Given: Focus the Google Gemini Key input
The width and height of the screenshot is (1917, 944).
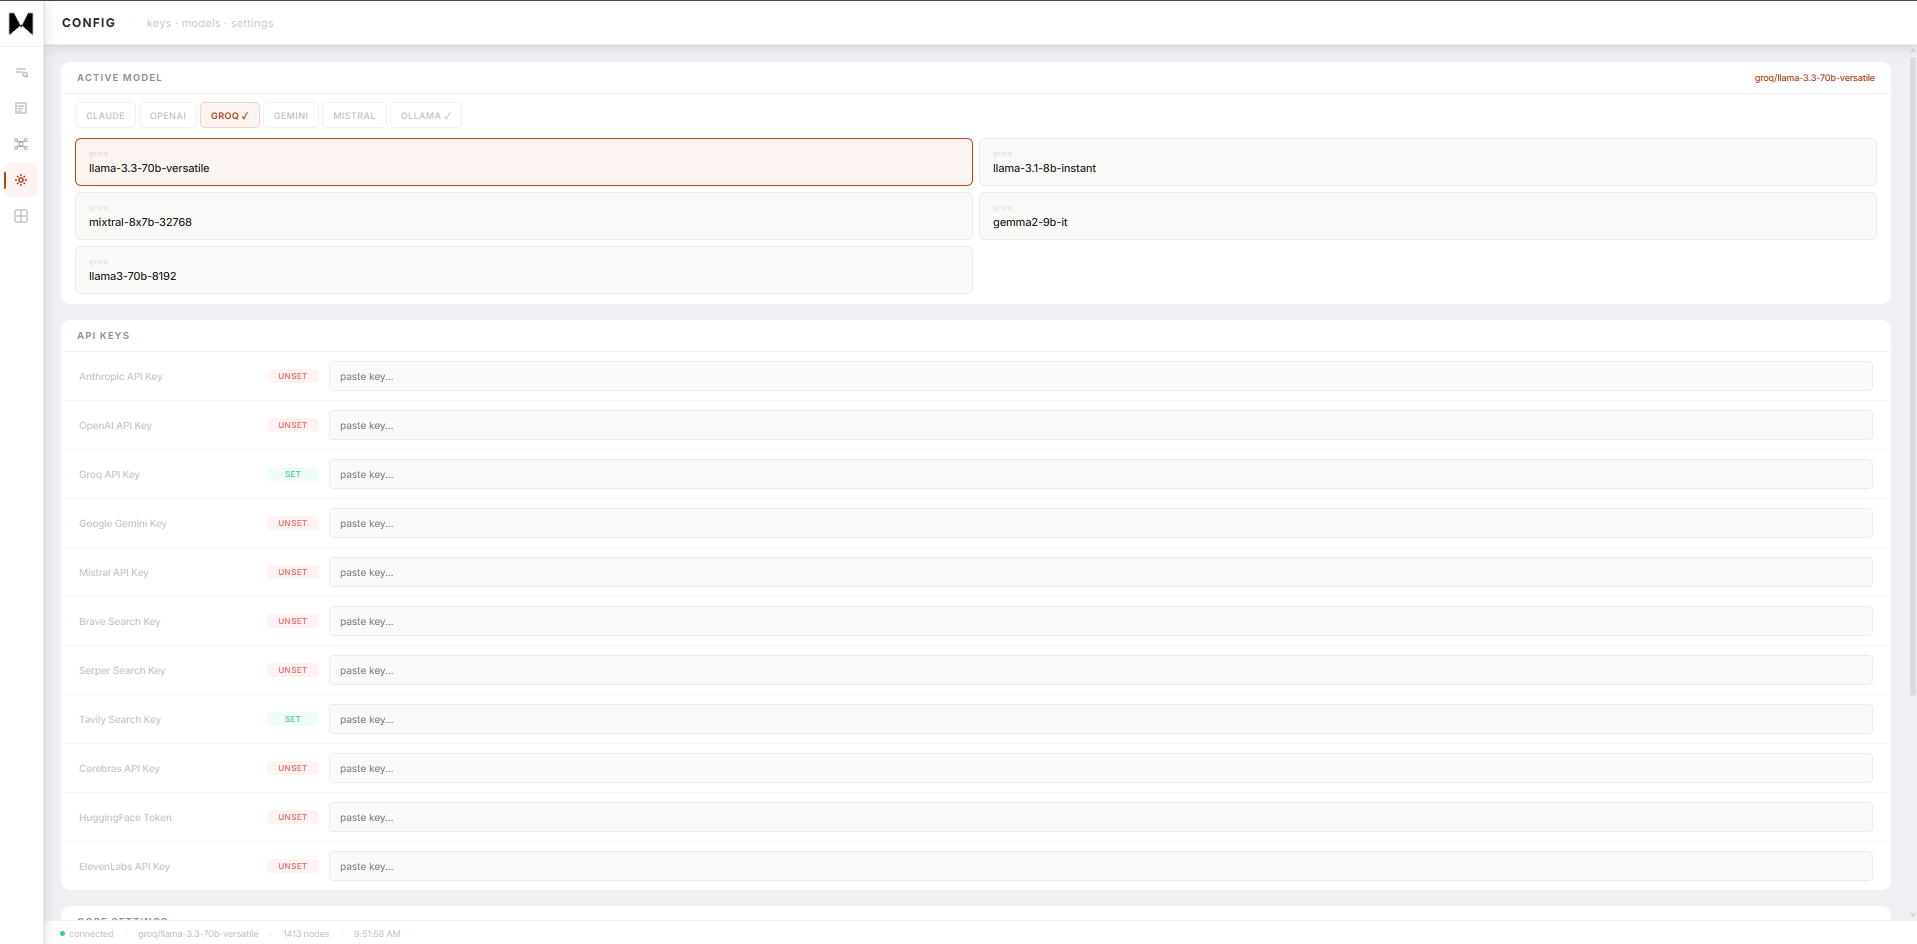Looking at the screenshot, I should pos(1101,523).
